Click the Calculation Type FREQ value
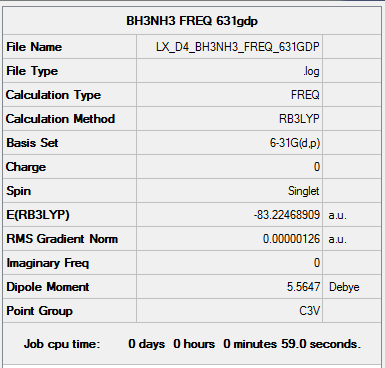Viewport: 385px width, 368px height. point(305,95)
